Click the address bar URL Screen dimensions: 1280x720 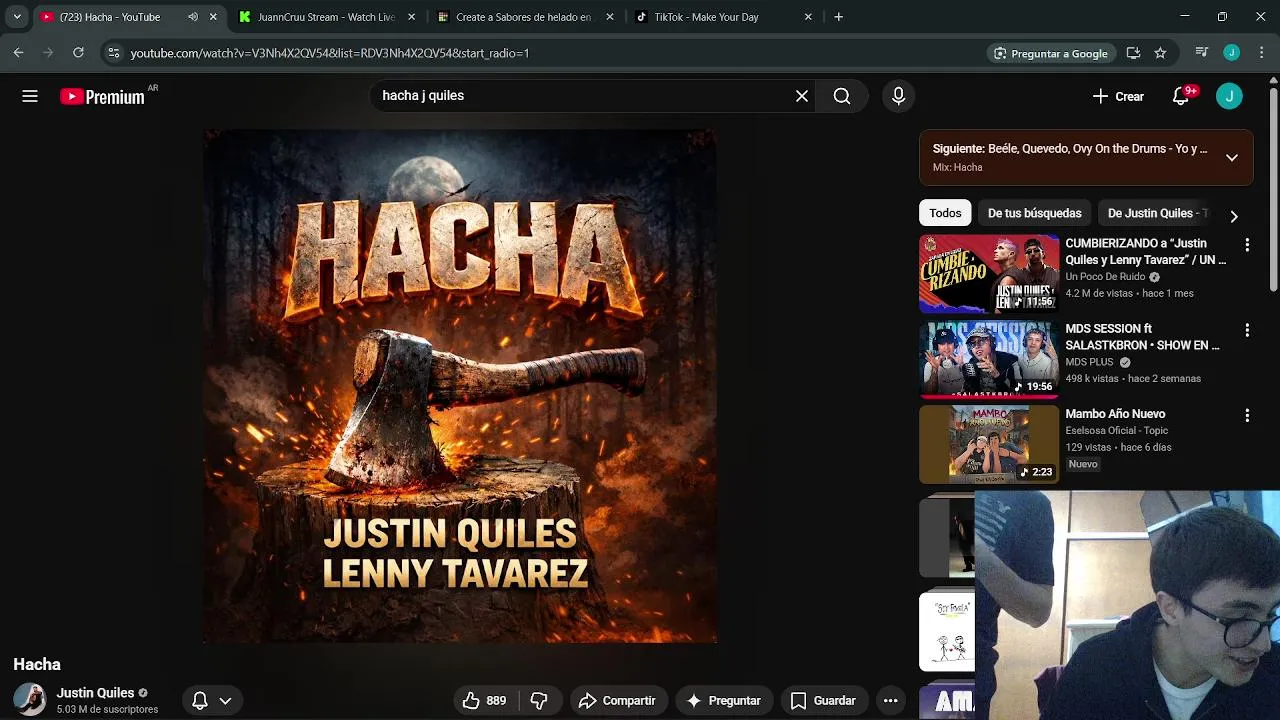tap(330, 53)
